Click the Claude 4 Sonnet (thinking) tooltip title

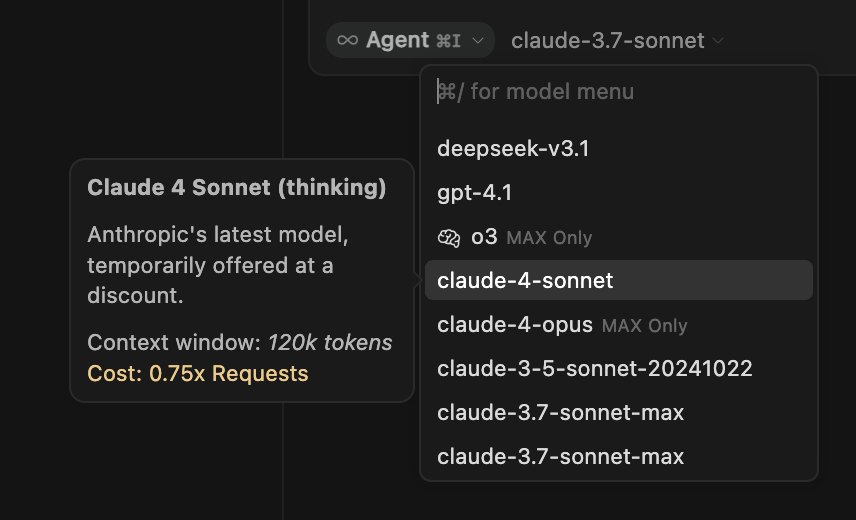coord(237,187)
